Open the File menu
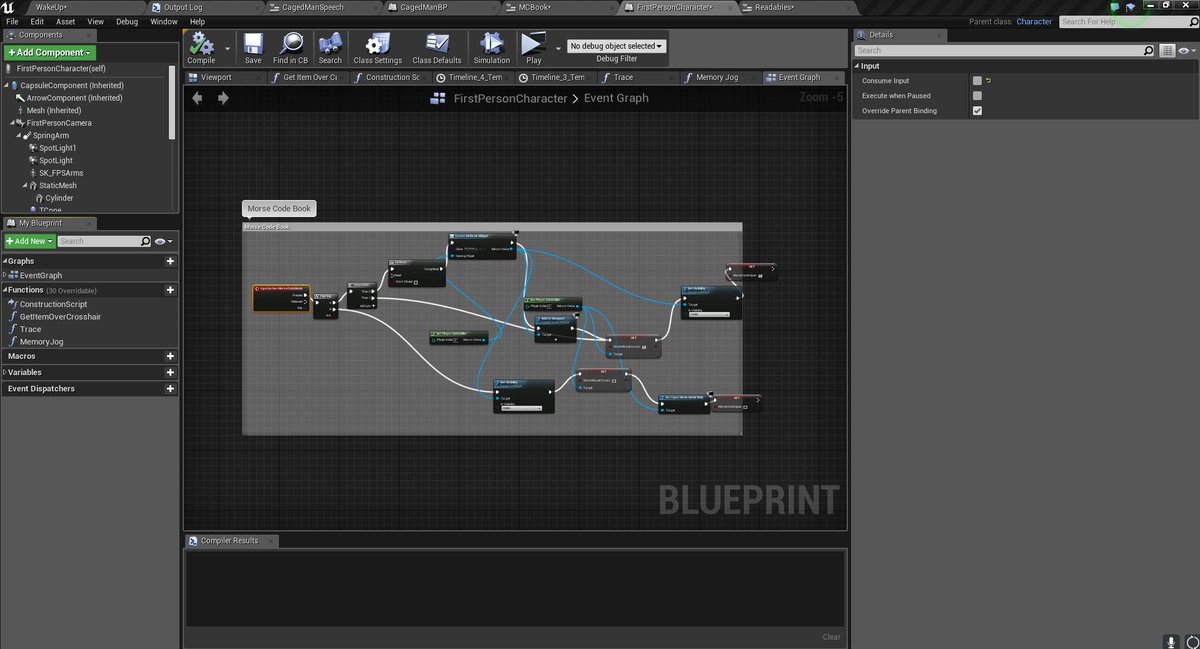The width and height of the screenshot is (1200, 649). point(12,21)
